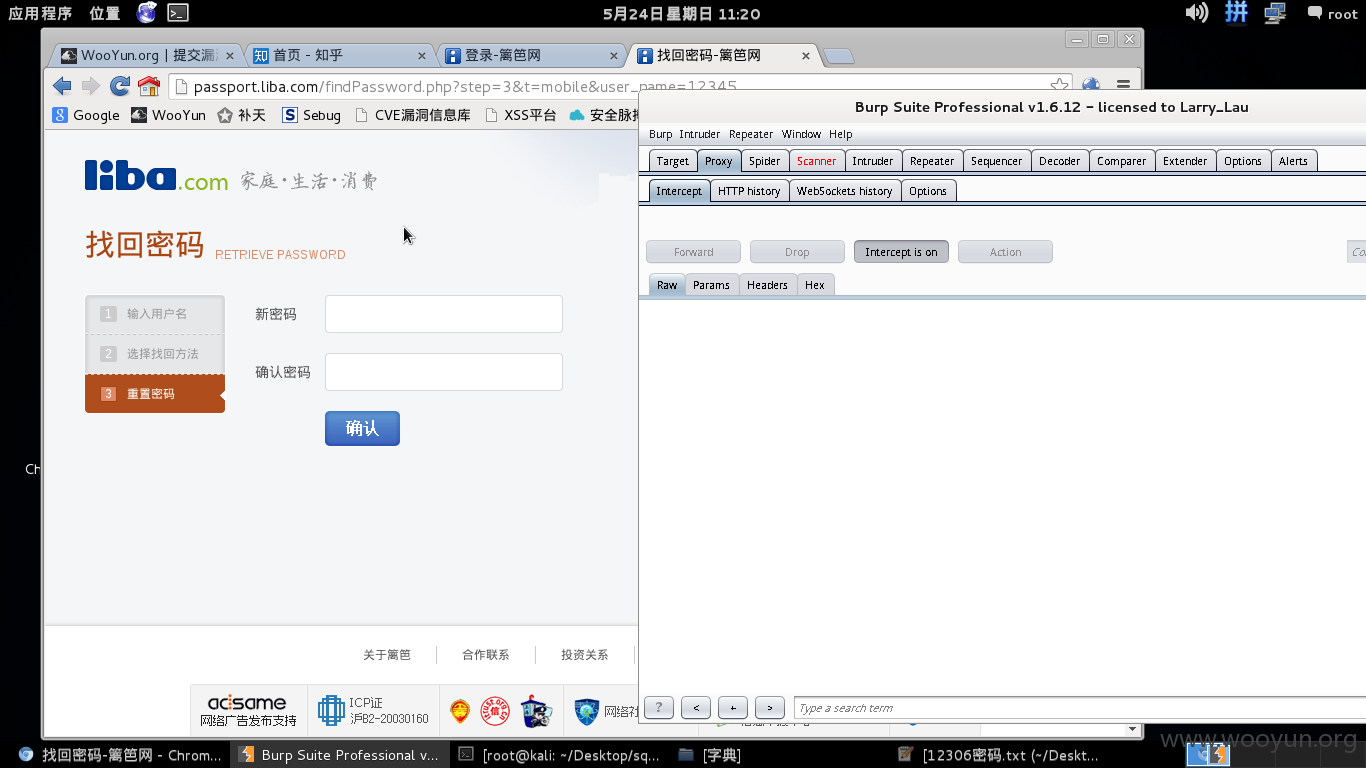The image size is (1366, 768).
Task: Click Chrome back arrow button
Action: click(62, 86)
